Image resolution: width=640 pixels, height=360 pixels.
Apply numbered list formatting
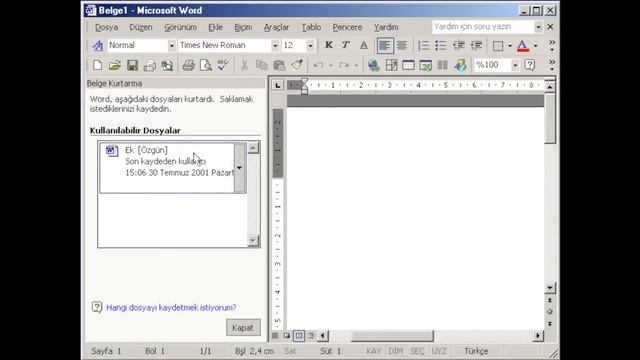pos(423,45)
